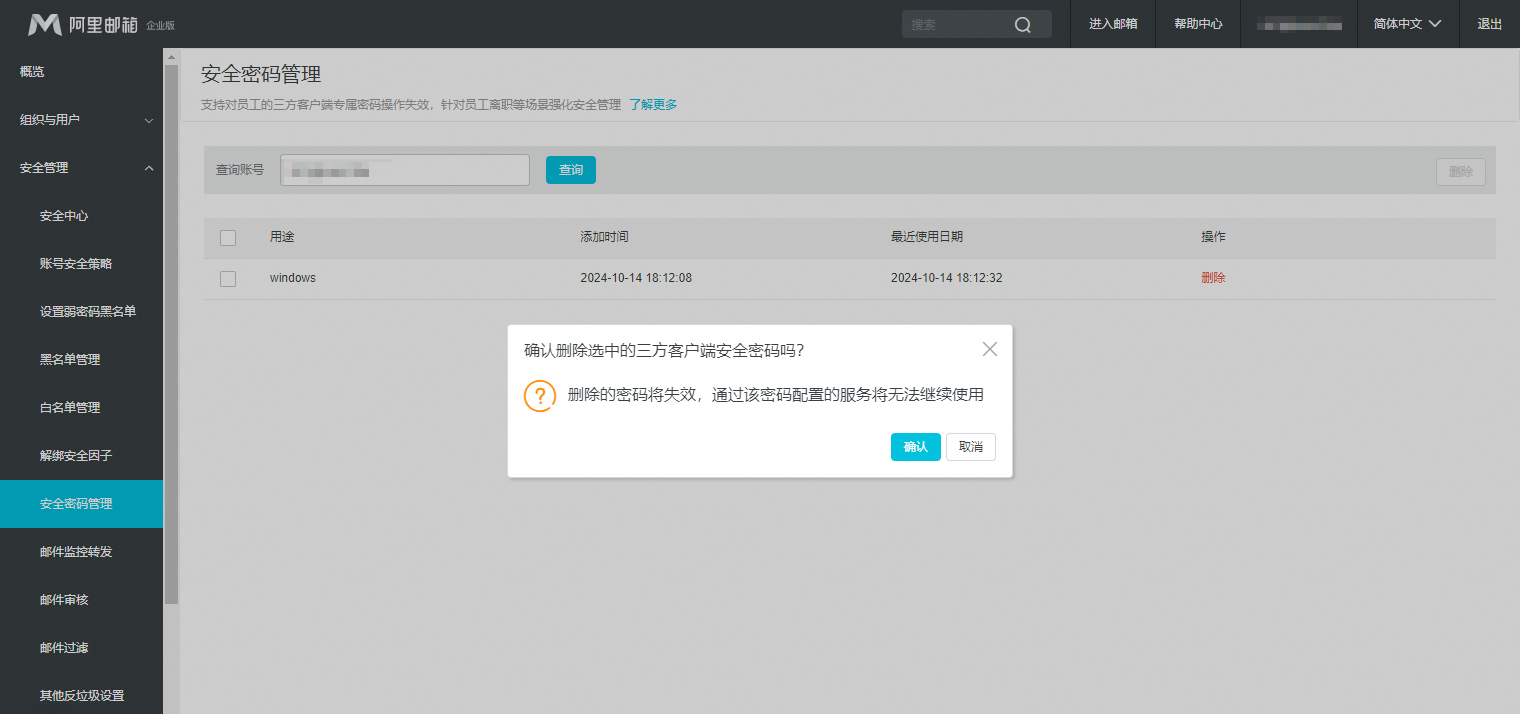Close the delete confirmation dialog with X
Image resolution: width=1520 pixels, height=714 pixels.
click(x=989, y=349)
